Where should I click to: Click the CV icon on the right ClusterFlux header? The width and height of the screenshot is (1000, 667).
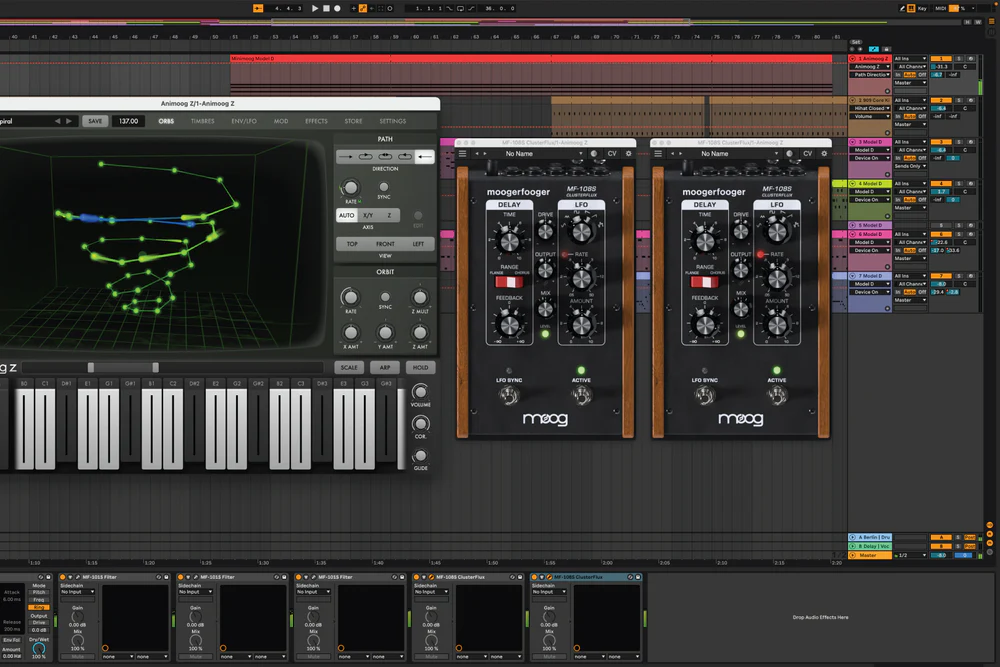(807, 154)
